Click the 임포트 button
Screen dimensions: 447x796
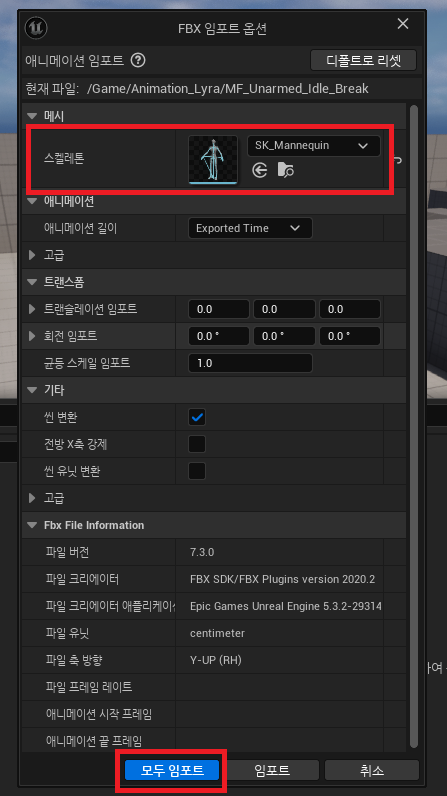tap(272, 770)
